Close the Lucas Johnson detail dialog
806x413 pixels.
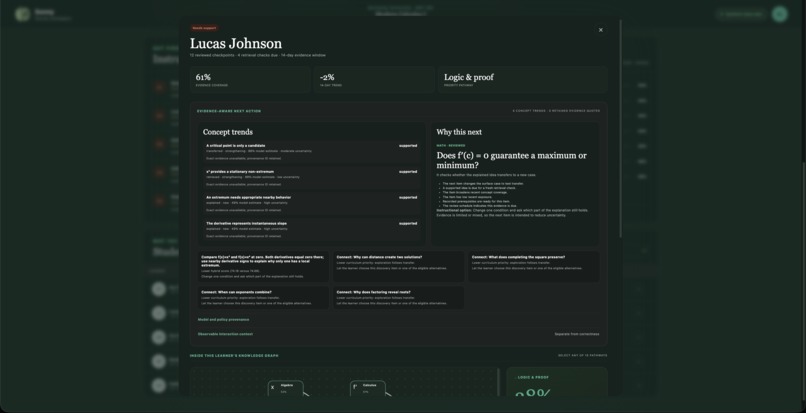click(600, 30)
